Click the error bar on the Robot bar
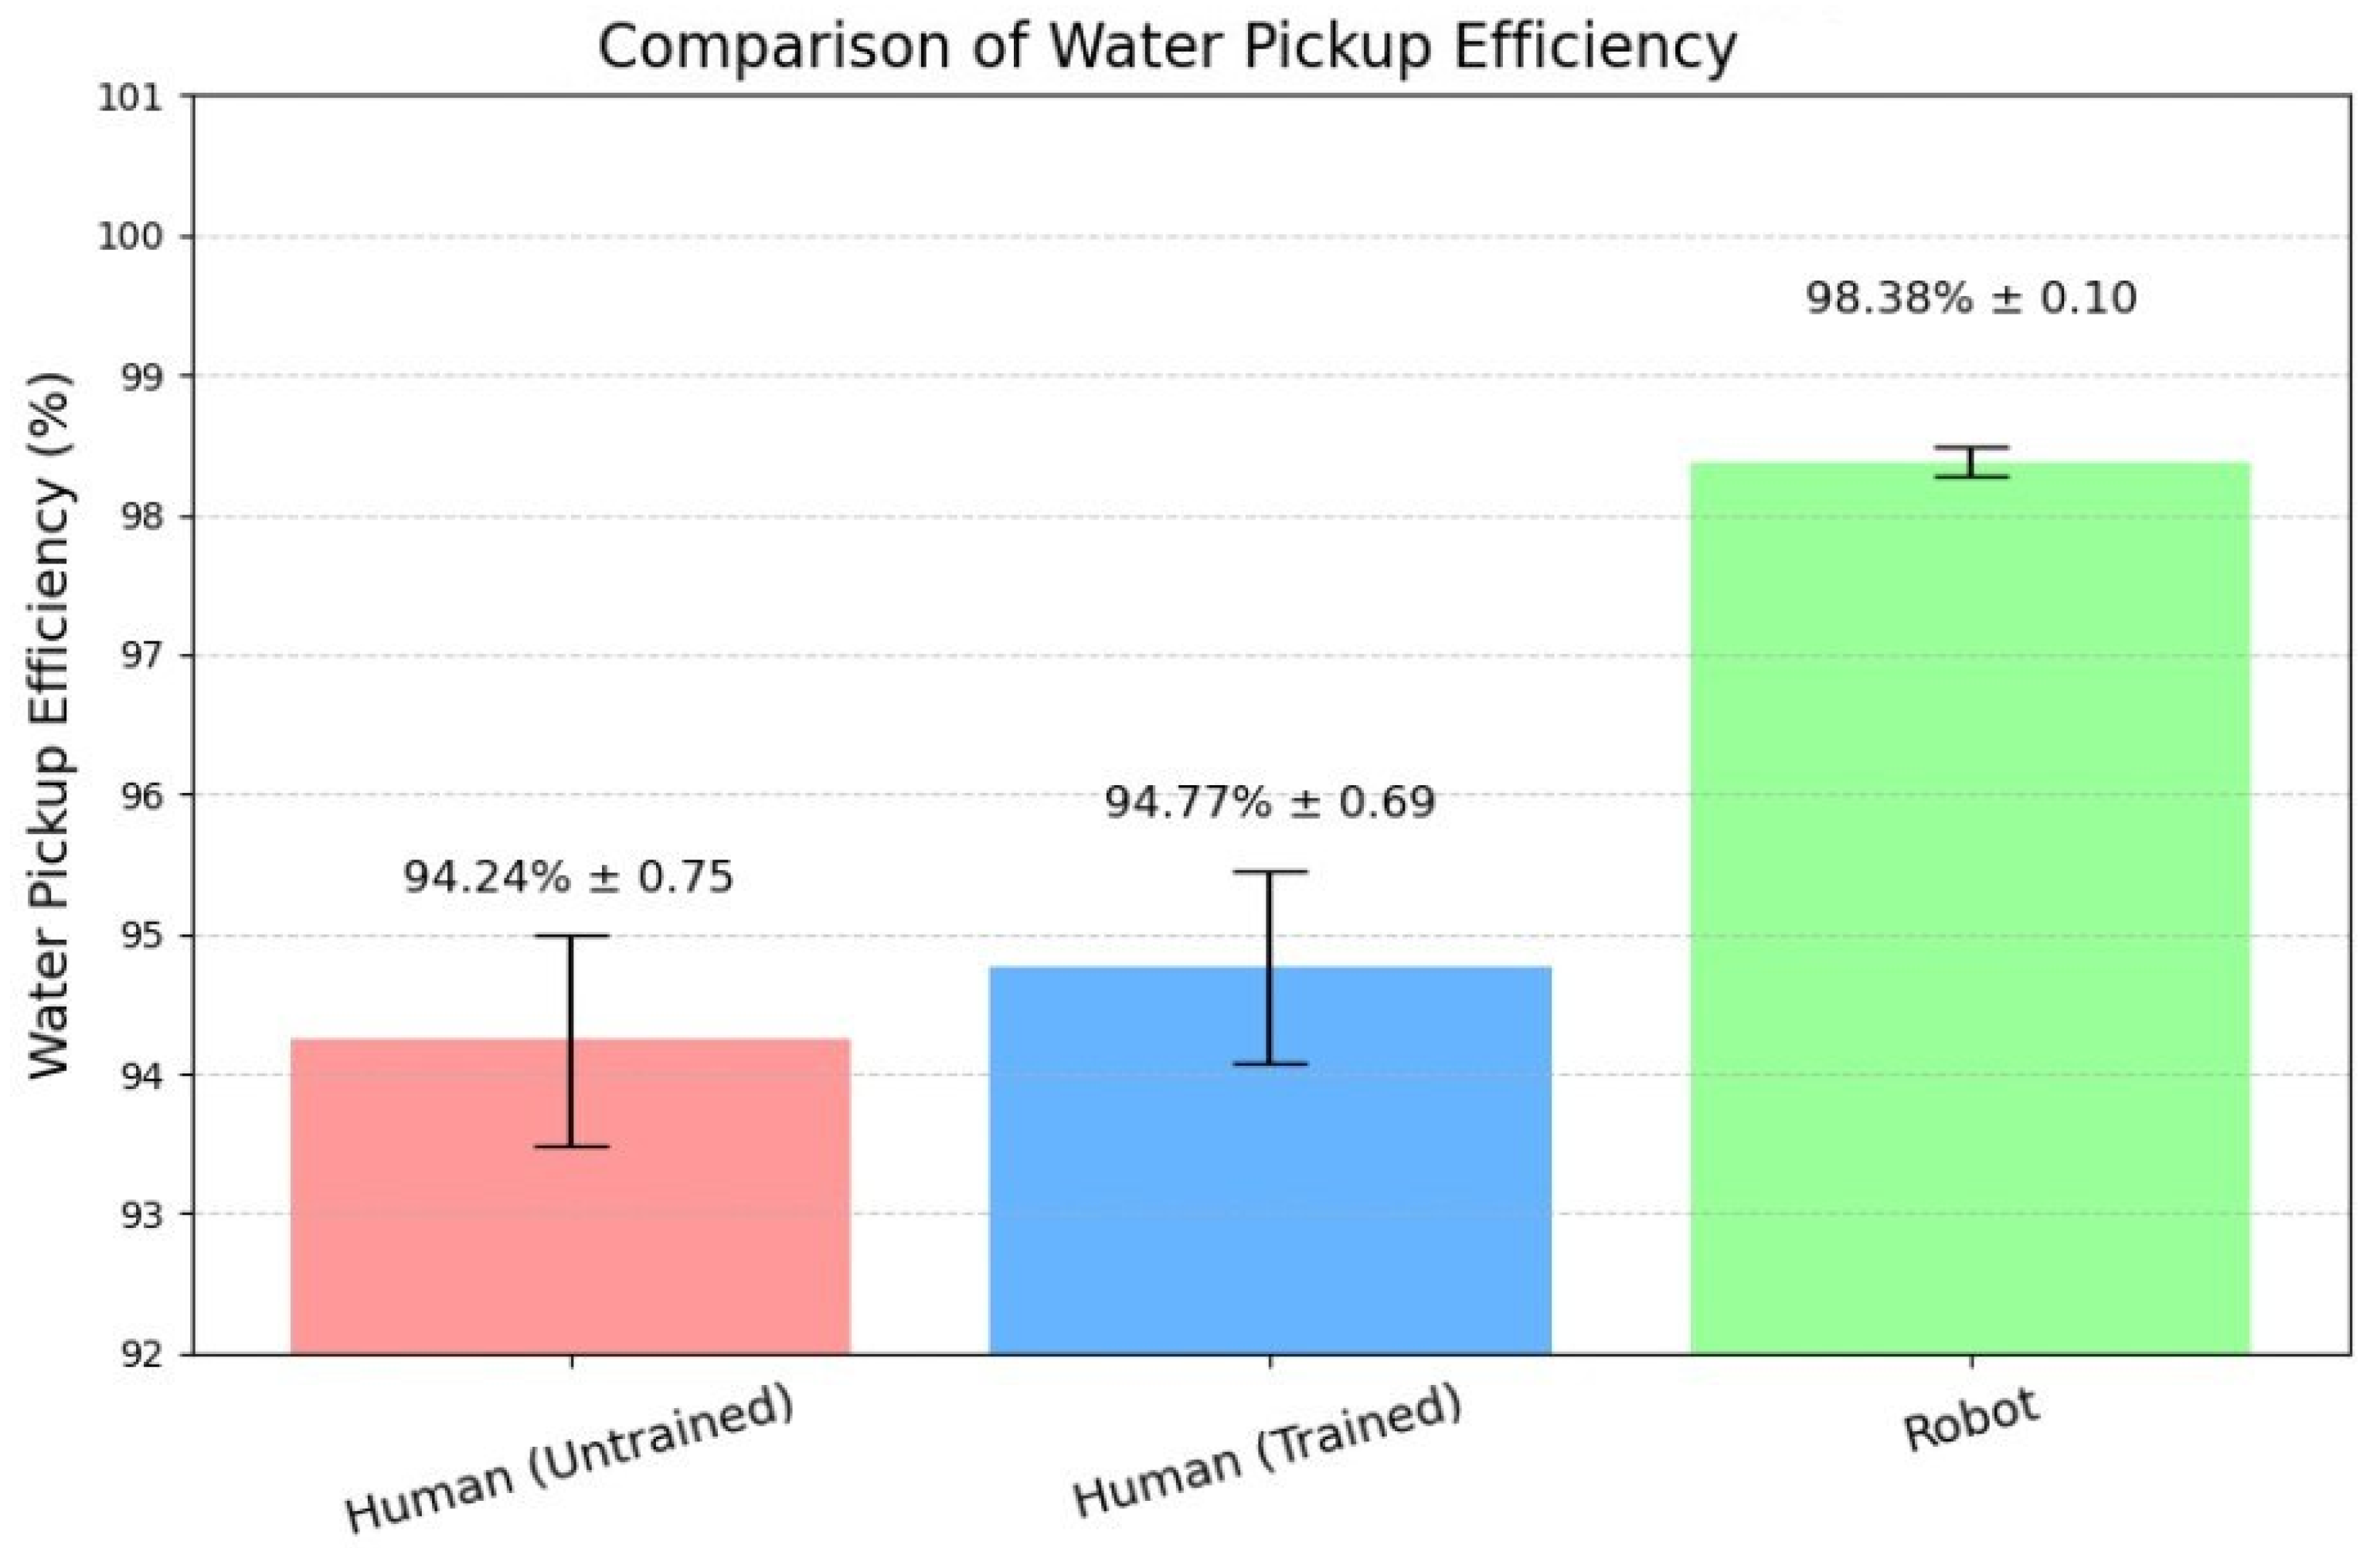The height and width of the screenshot is (1548, 2380). tap(1971, 462)
